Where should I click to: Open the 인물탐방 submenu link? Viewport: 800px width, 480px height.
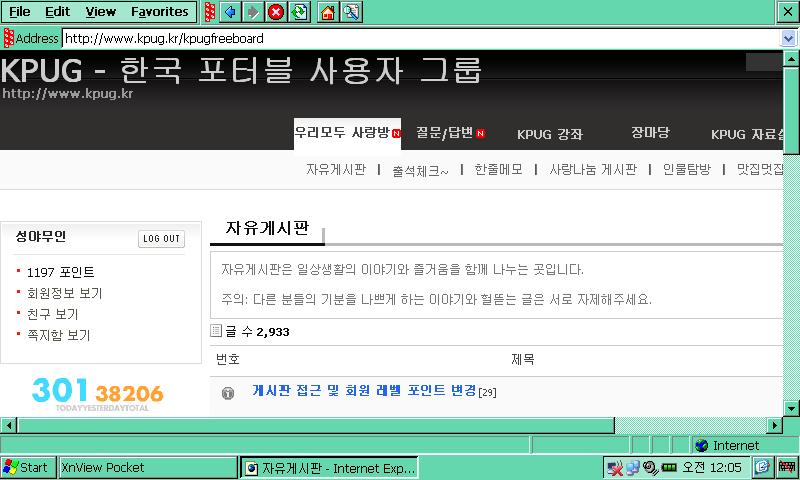pyautogui.click(x=686, y=169)
